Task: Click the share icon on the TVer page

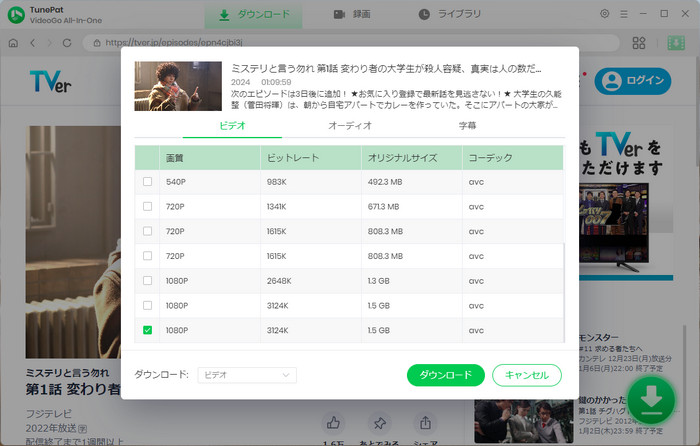Action: click(425, 423)
